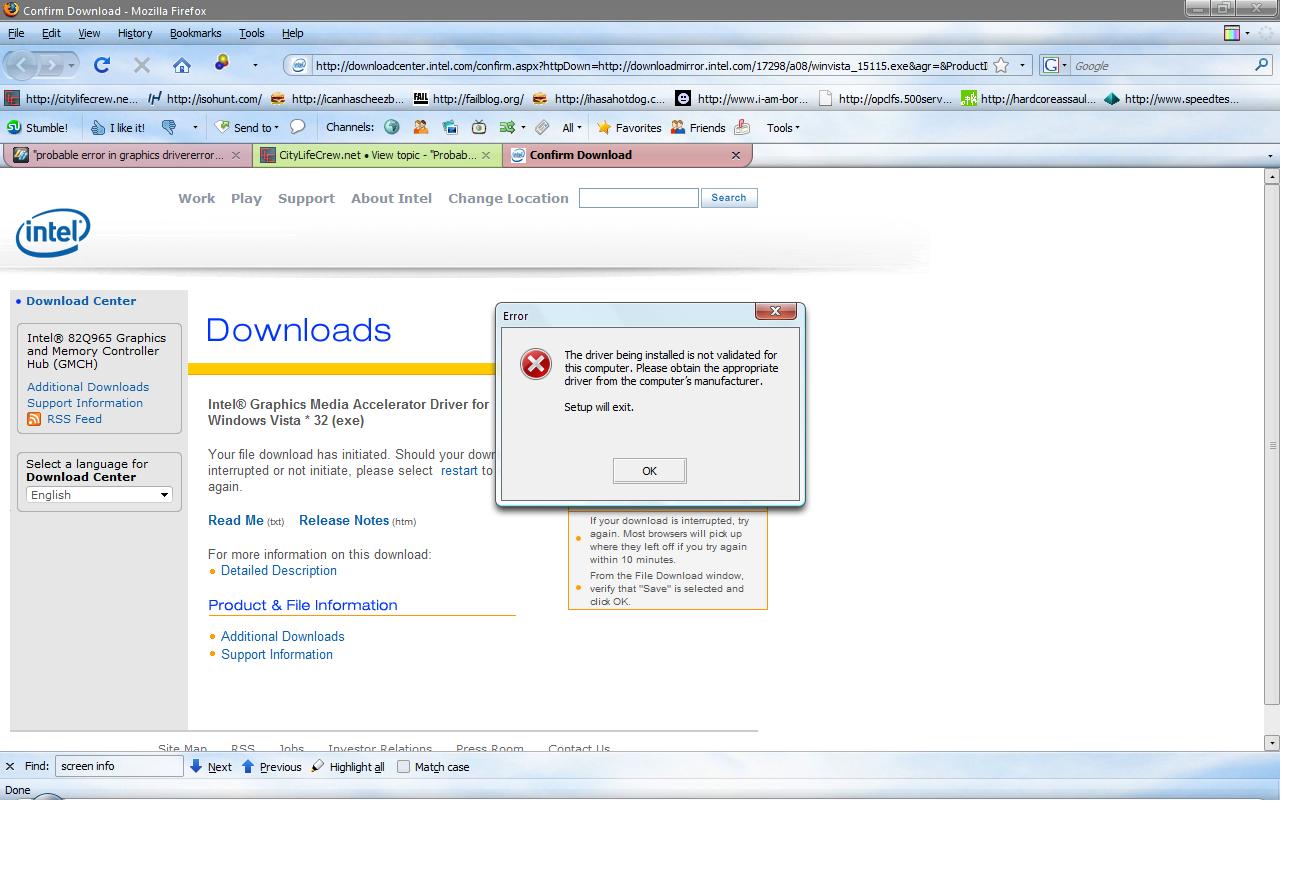The height and width of the screenshot is (896, 1290).
Task: Click the Intel site search text field
Action: 638,198
